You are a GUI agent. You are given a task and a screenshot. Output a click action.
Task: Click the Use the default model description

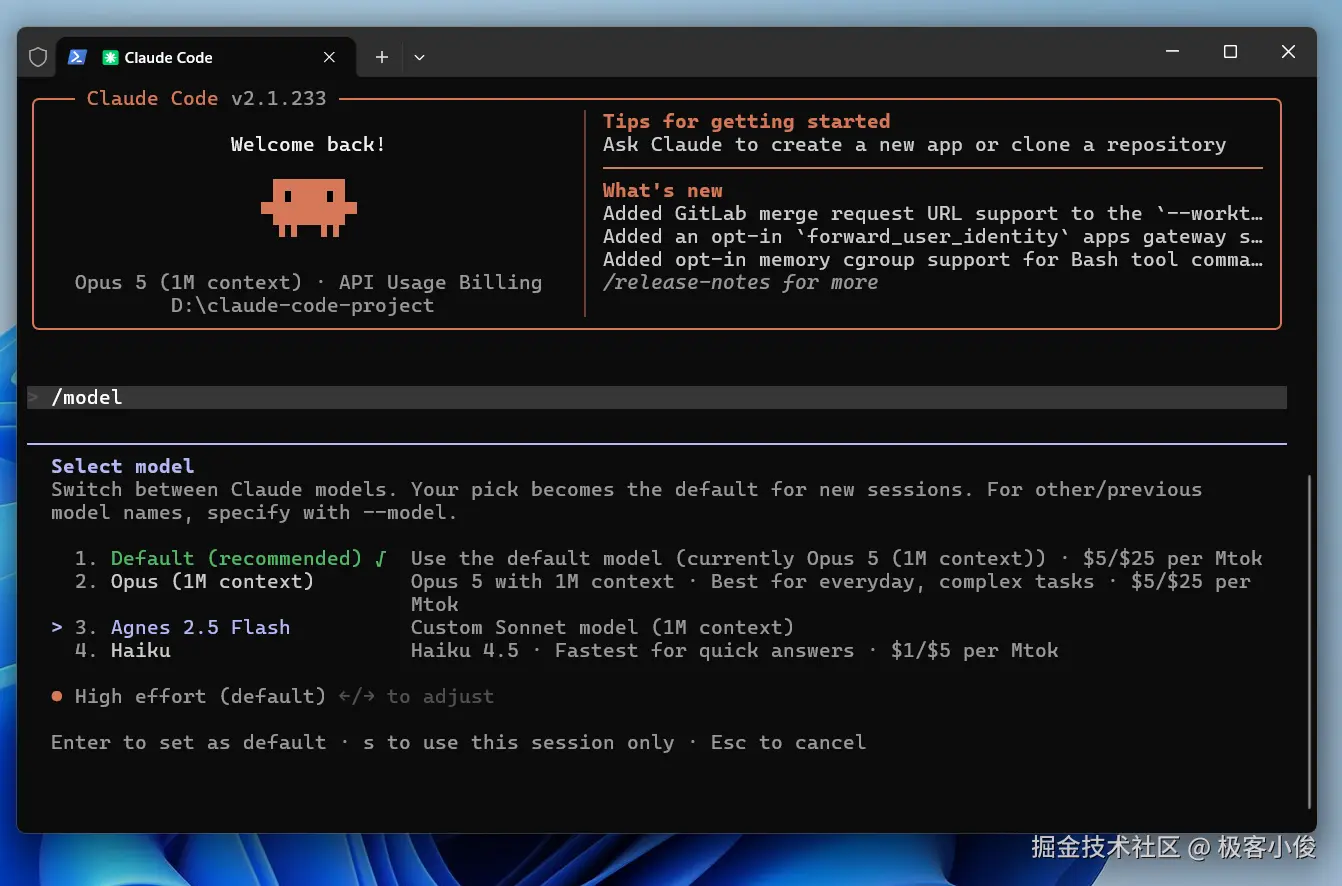click(x=836, y=558)
